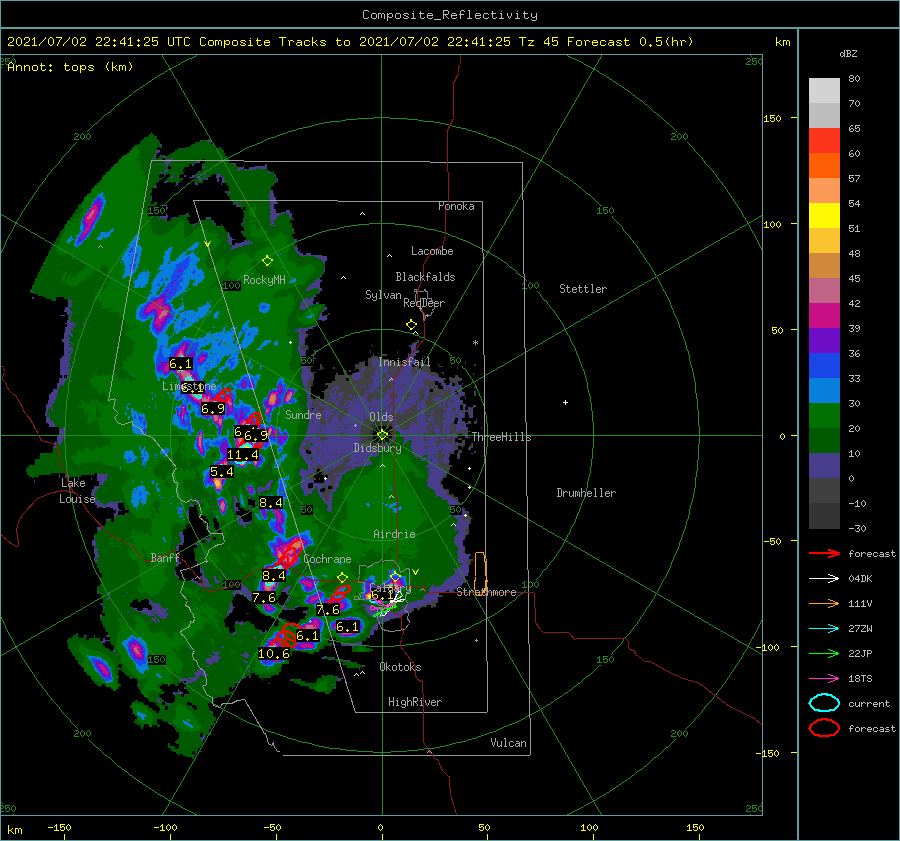
Task: Click the dBZ legend heading
Action: [x=848, y=53]
